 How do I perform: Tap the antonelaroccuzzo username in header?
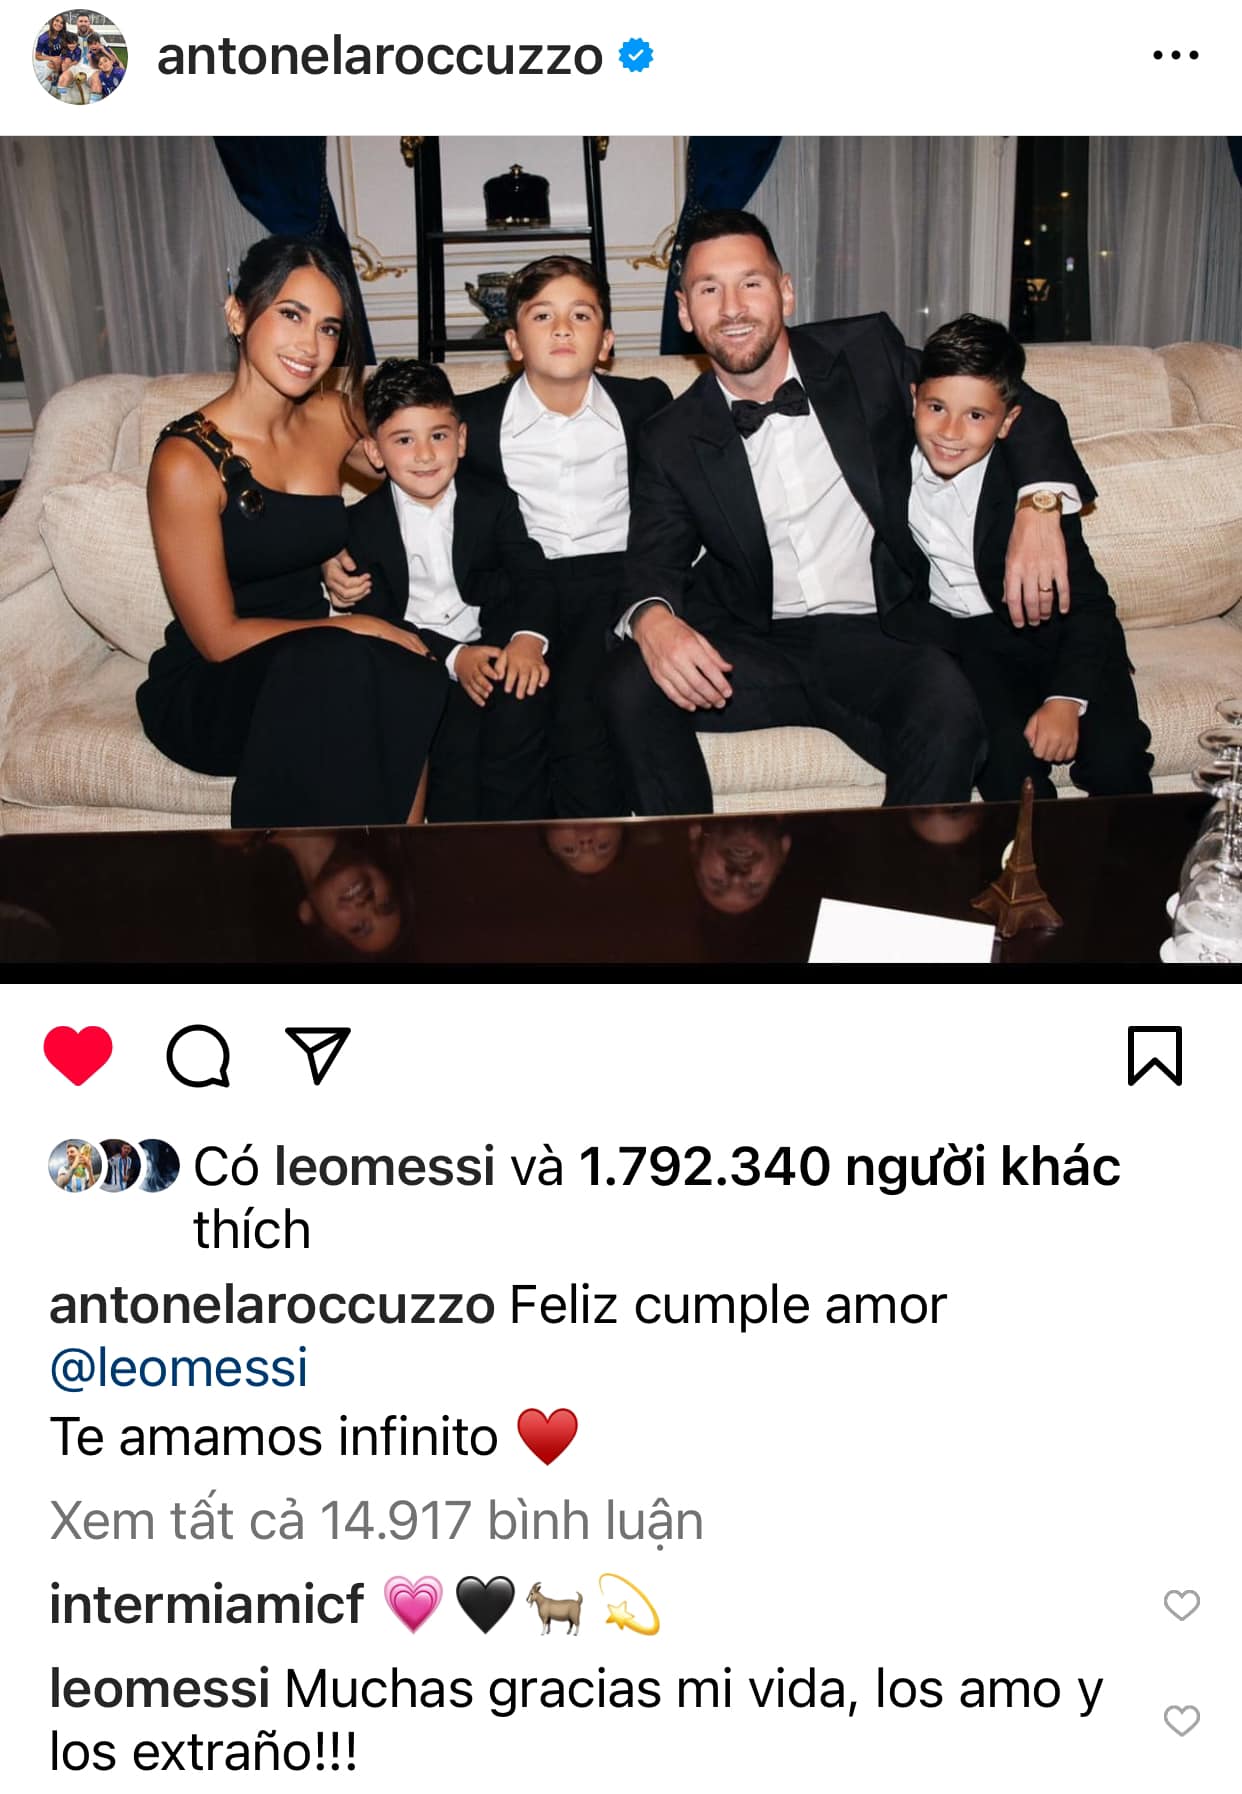point(380,56)
